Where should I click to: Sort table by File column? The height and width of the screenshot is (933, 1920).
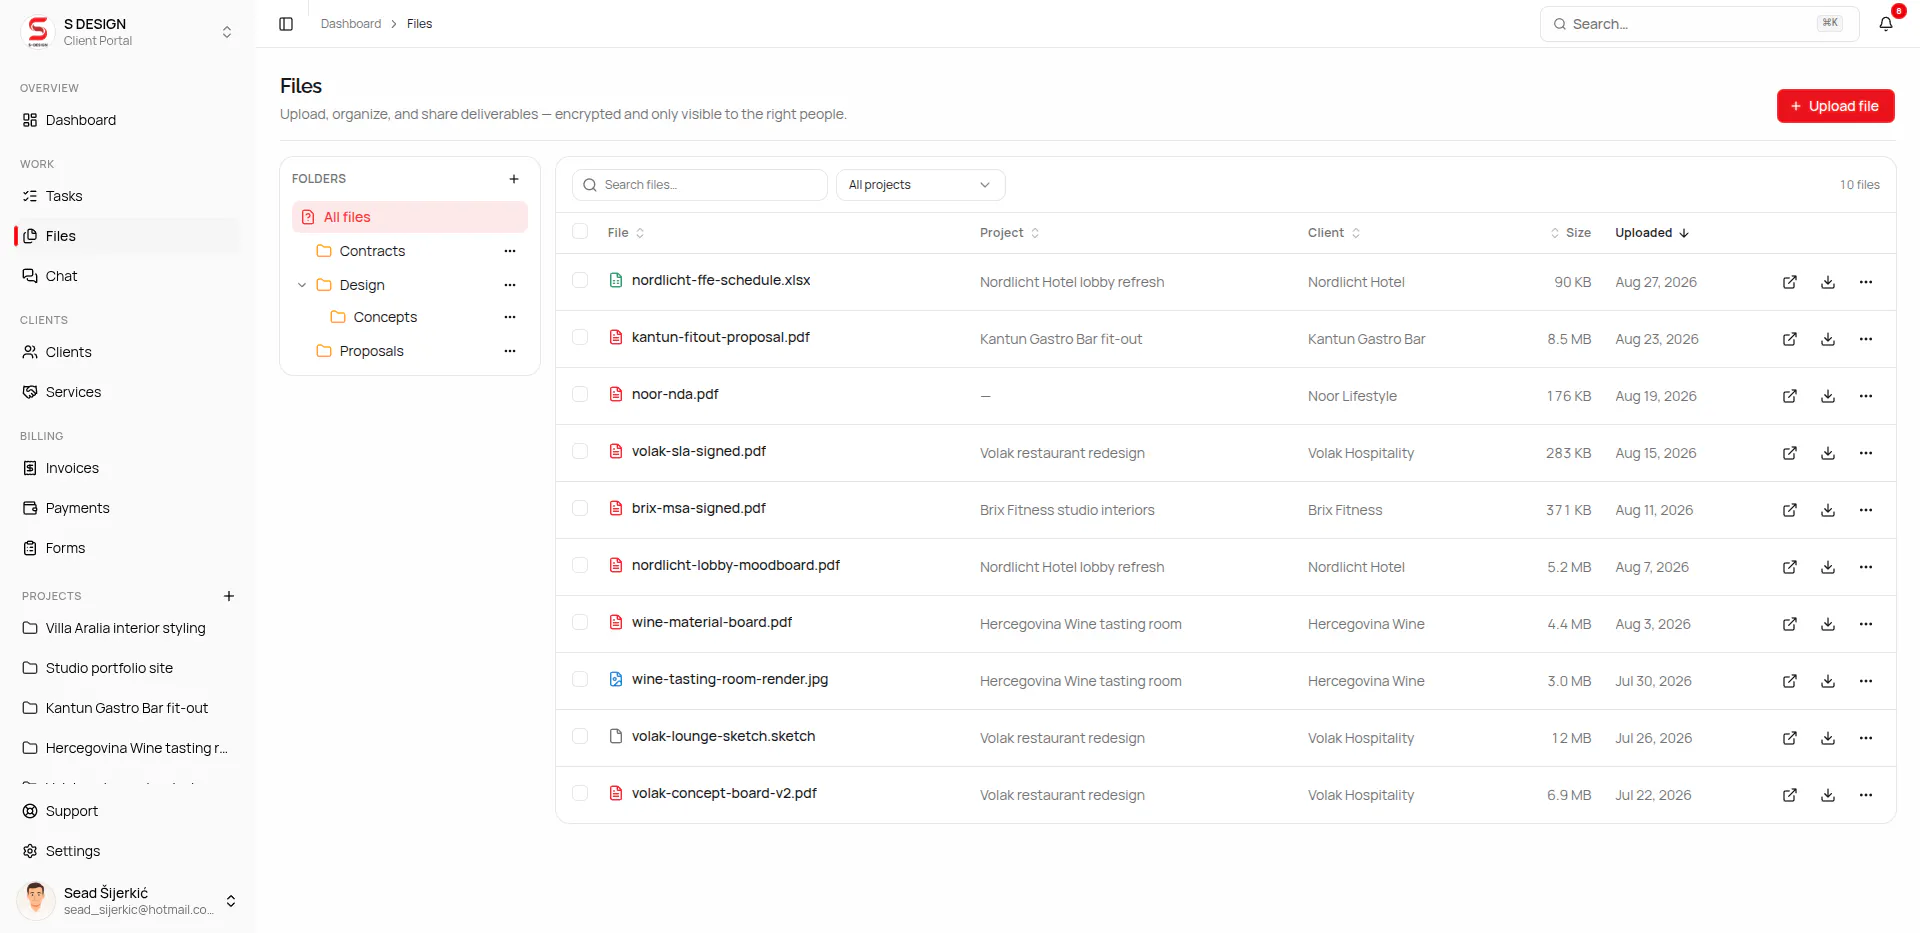[x=626, y=233]
